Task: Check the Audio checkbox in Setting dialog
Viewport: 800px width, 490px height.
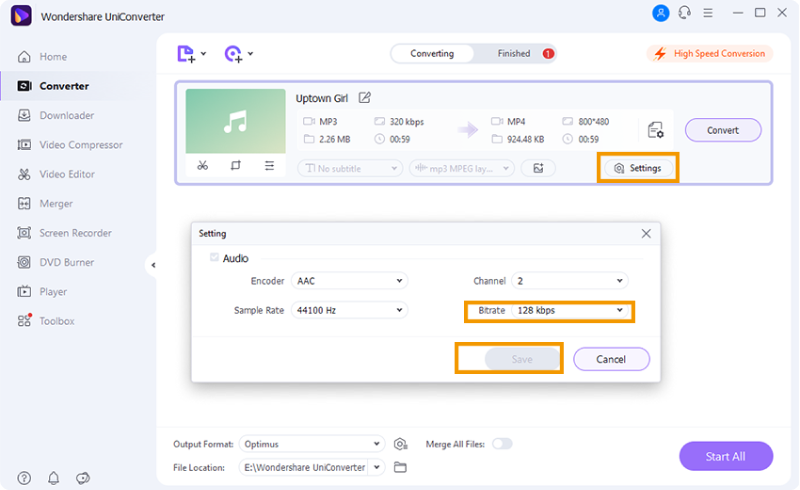Action: [x=214, y=258]
